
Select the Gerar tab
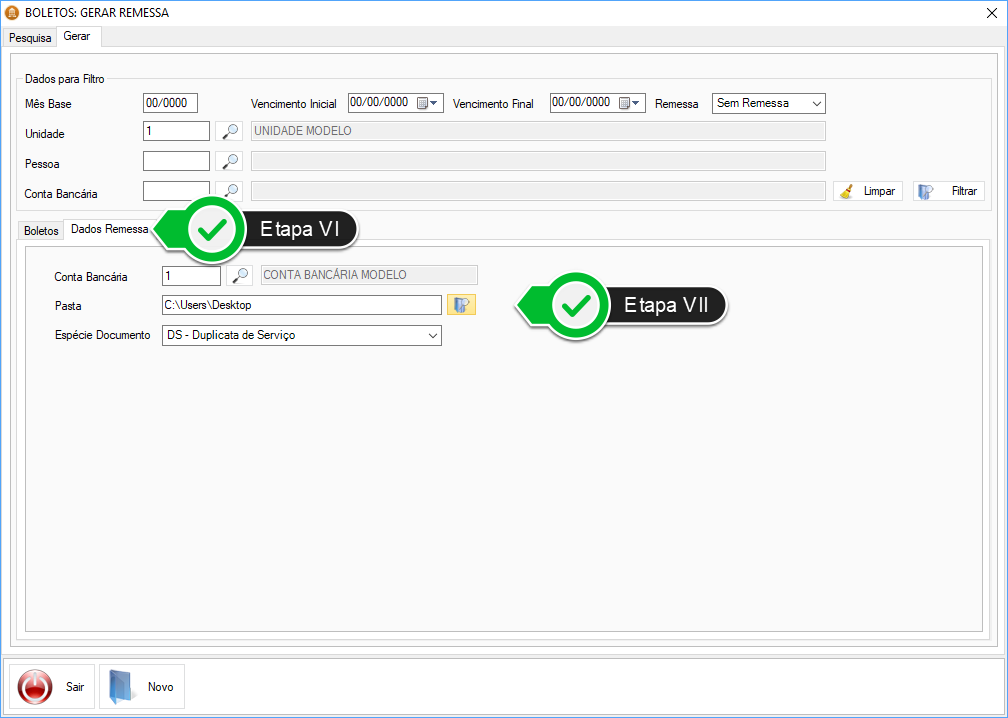(77, 37)
